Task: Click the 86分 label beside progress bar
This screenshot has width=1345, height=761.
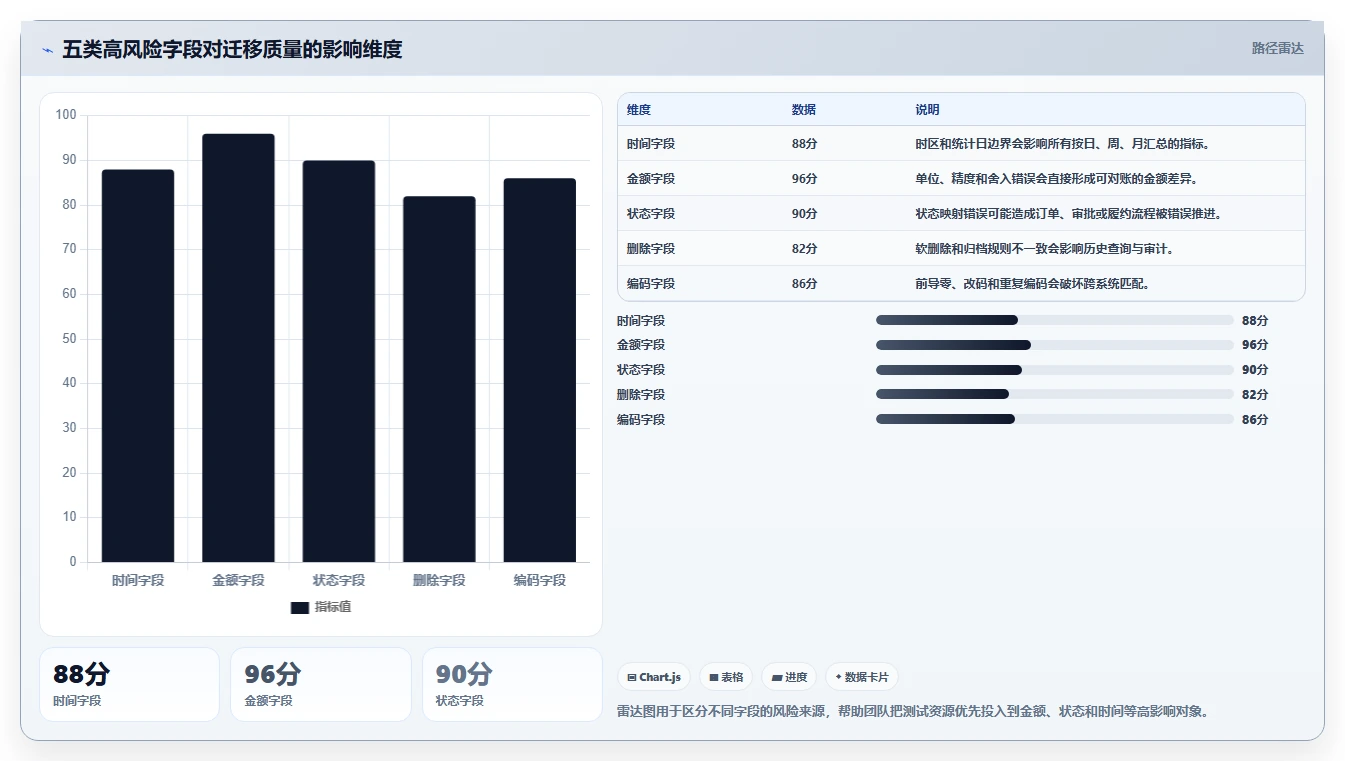Action: pyautogui.click(x=1255, y=420)
